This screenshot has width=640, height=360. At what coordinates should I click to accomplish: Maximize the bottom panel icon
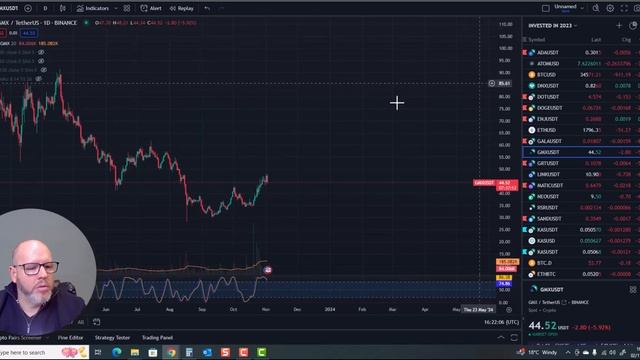tap(514, 337)
